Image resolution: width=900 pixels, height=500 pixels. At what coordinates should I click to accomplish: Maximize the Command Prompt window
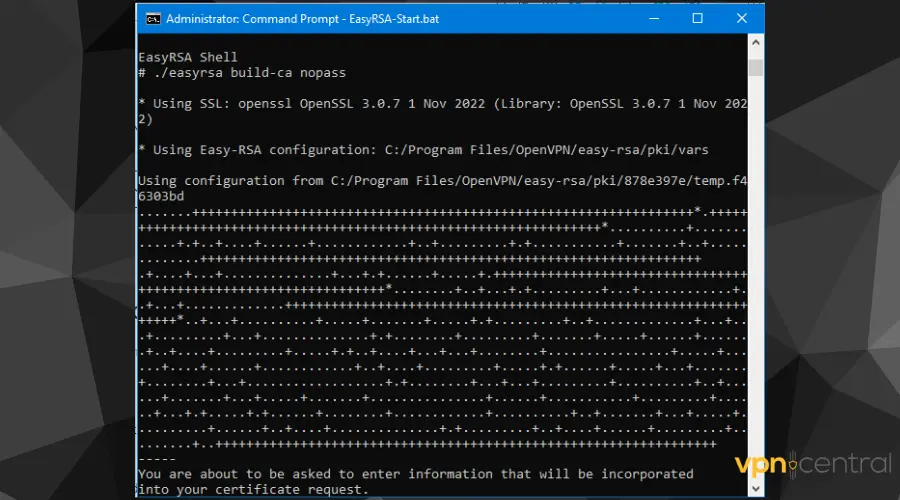click(697, 18)
